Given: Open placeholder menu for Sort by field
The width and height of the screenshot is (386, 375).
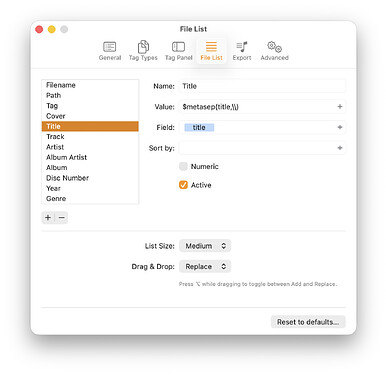Looking at the screenshot, I should click(x=340, y=148).
